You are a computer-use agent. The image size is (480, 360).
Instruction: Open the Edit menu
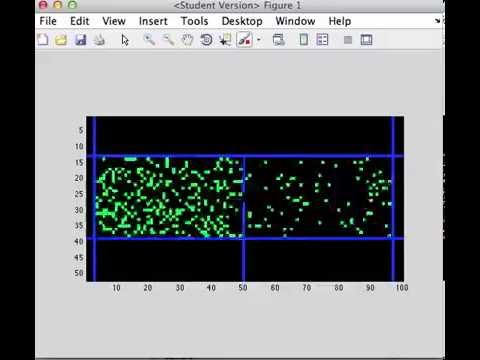pyautogui.click(x=80, y=21)
